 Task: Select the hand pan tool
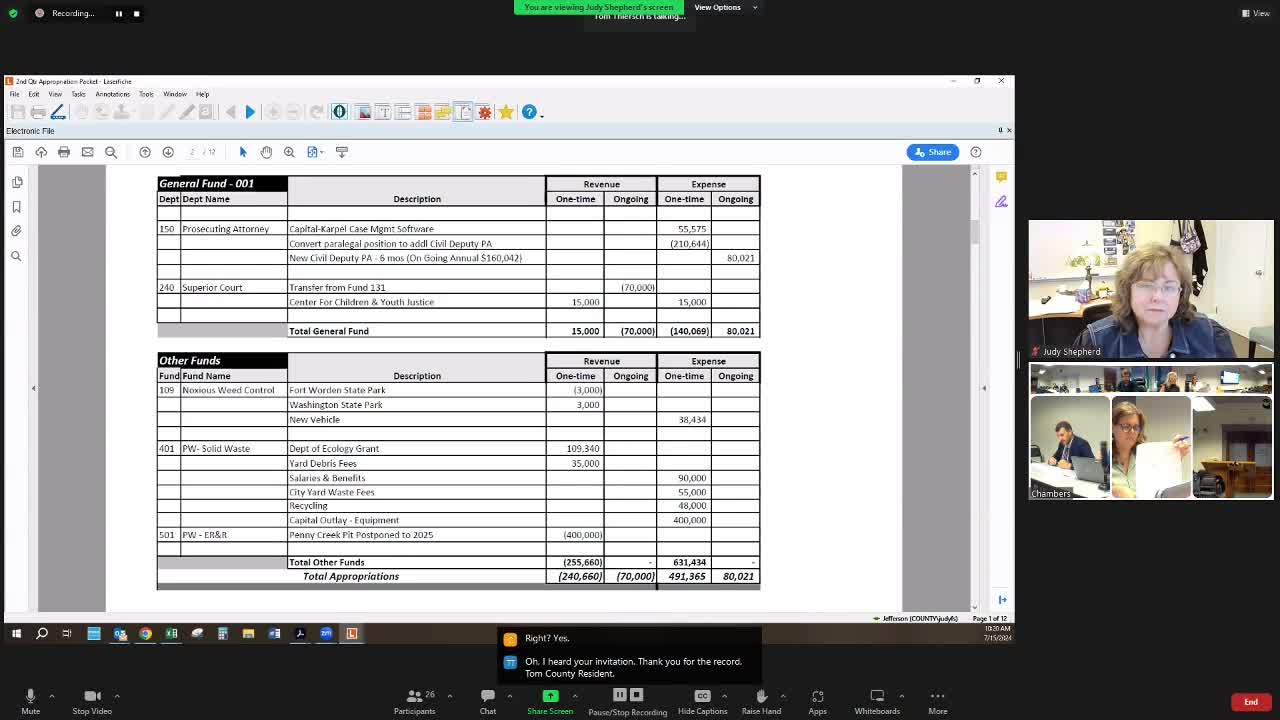coord(266,152)
